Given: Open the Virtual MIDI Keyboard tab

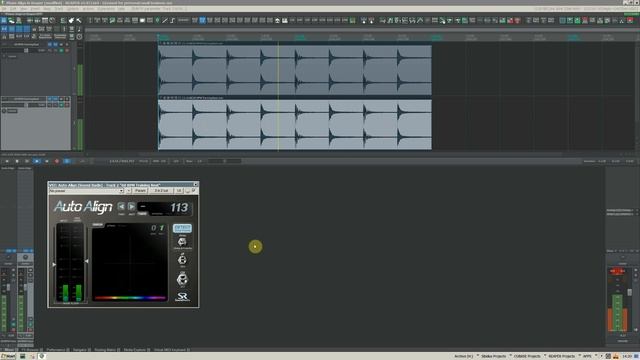Looking at the screenshot, I should (171, 350).
